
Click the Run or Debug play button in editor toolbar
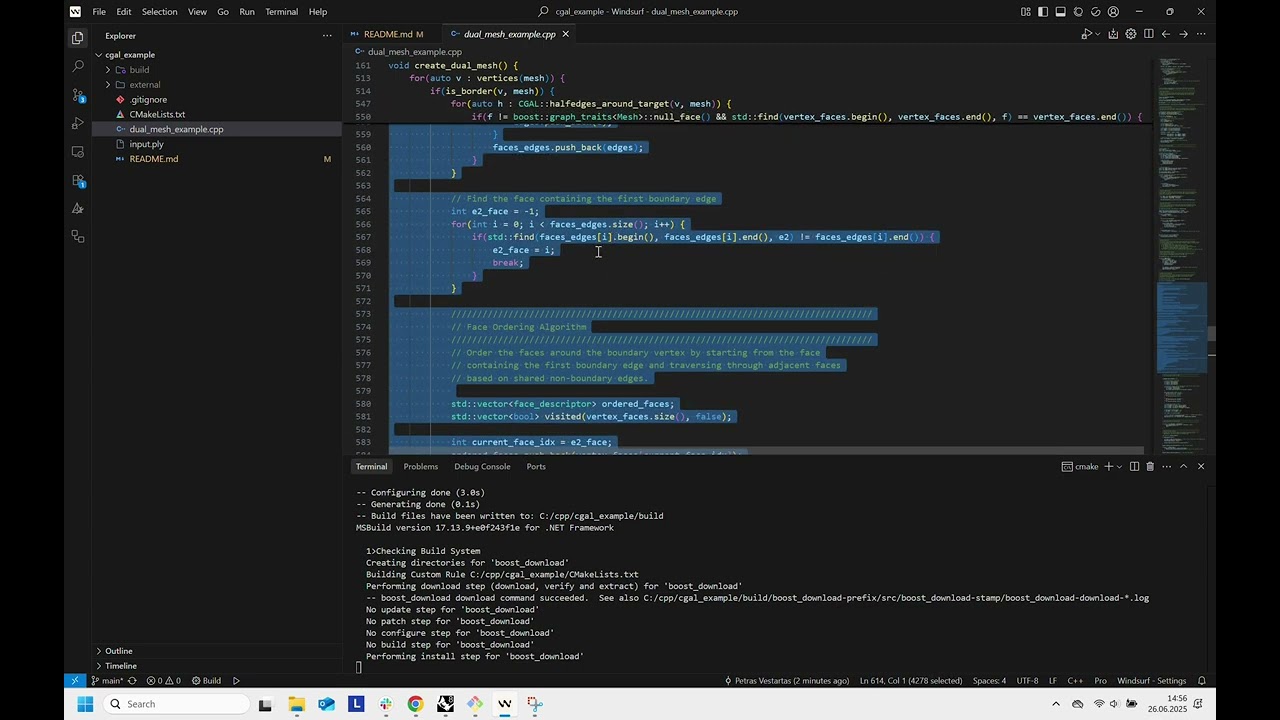pos(1086,34)
